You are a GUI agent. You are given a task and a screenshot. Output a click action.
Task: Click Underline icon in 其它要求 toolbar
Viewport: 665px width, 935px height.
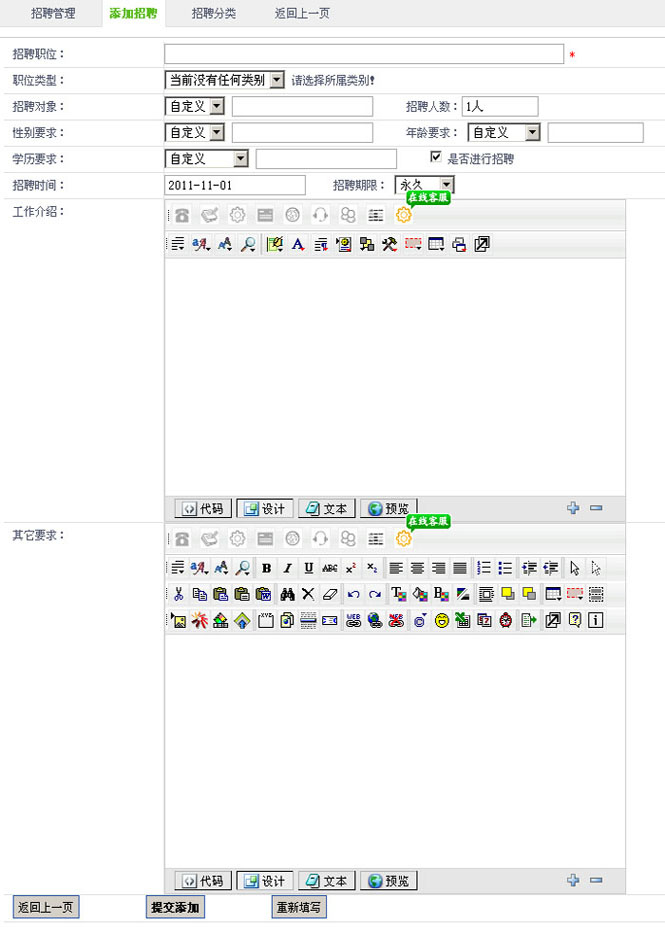[x=309, y=568]
